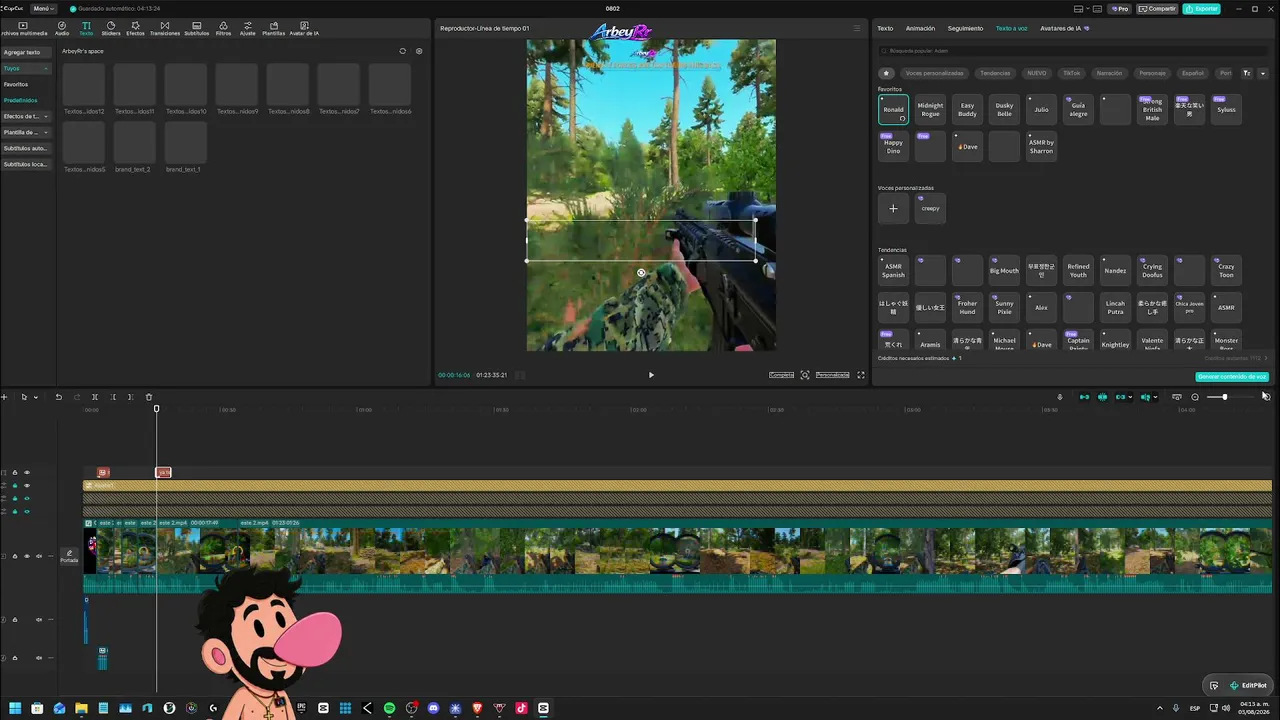Switch to the Seguimiento tab
The image size is (1280, 720).
[965, 28]
